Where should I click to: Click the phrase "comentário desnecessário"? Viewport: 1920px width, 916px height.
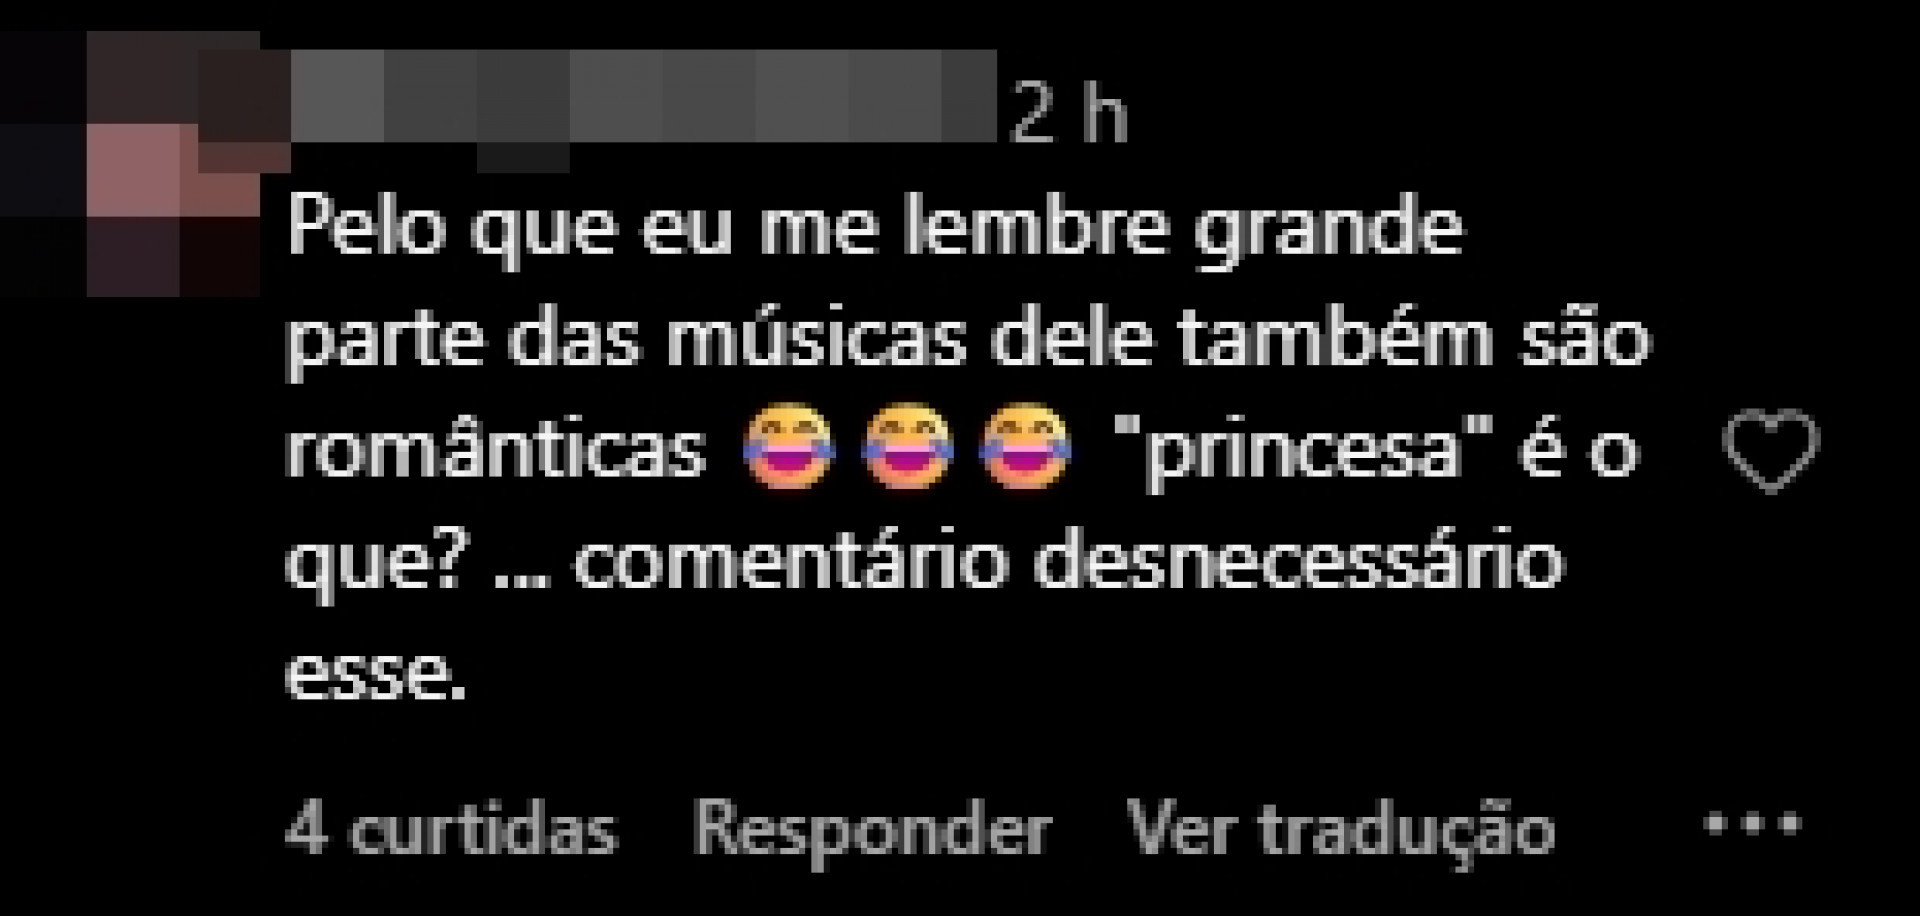point(1067,562)
